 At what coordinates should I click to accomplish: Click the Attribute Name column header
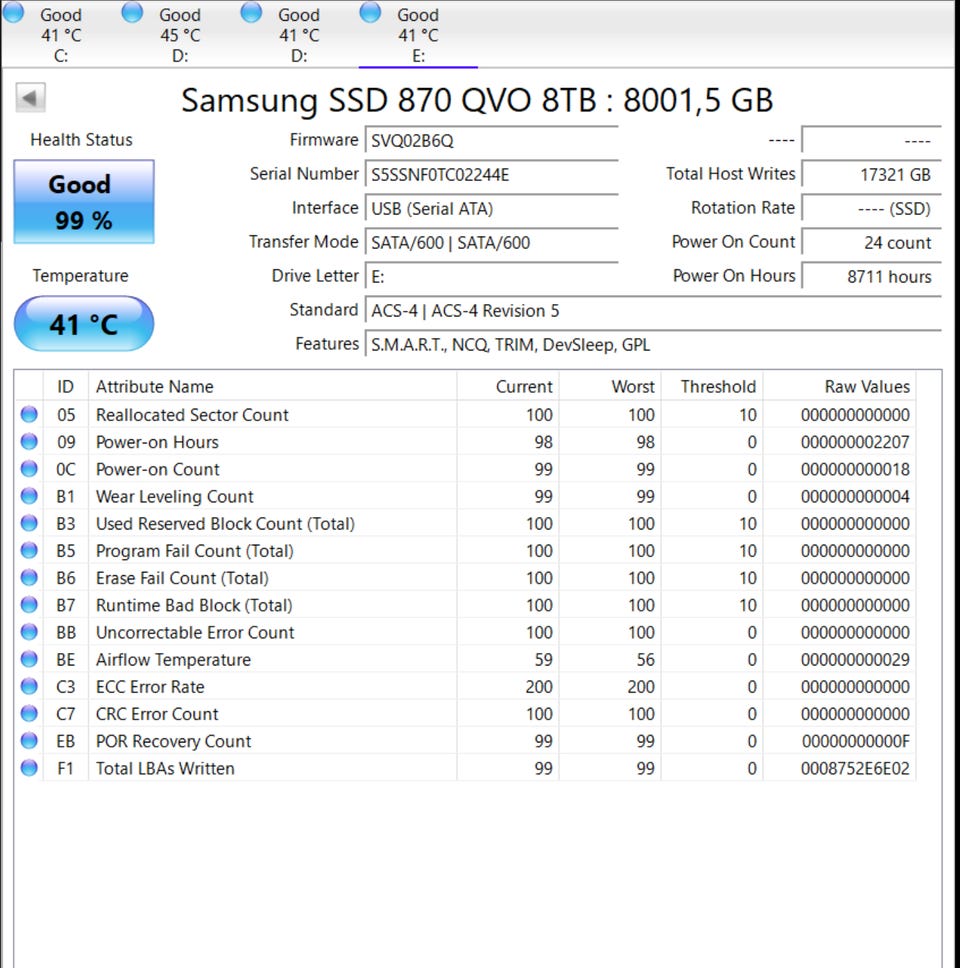(155, 387)
